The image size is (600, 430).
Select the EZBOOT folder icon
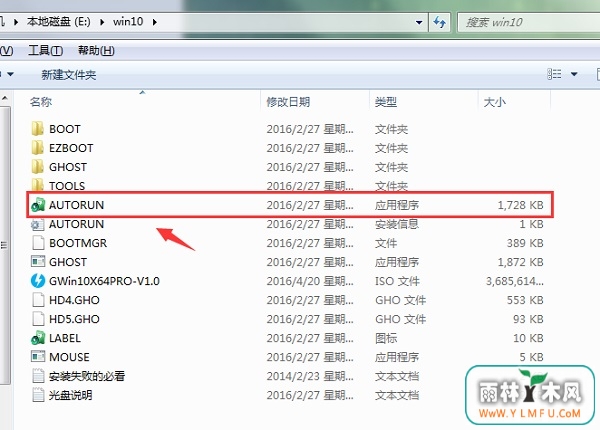[x=38, y=148]
